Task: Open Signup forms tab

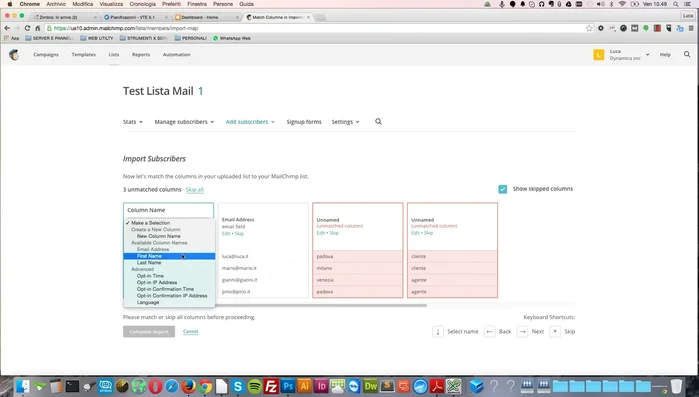Action: 304,122
